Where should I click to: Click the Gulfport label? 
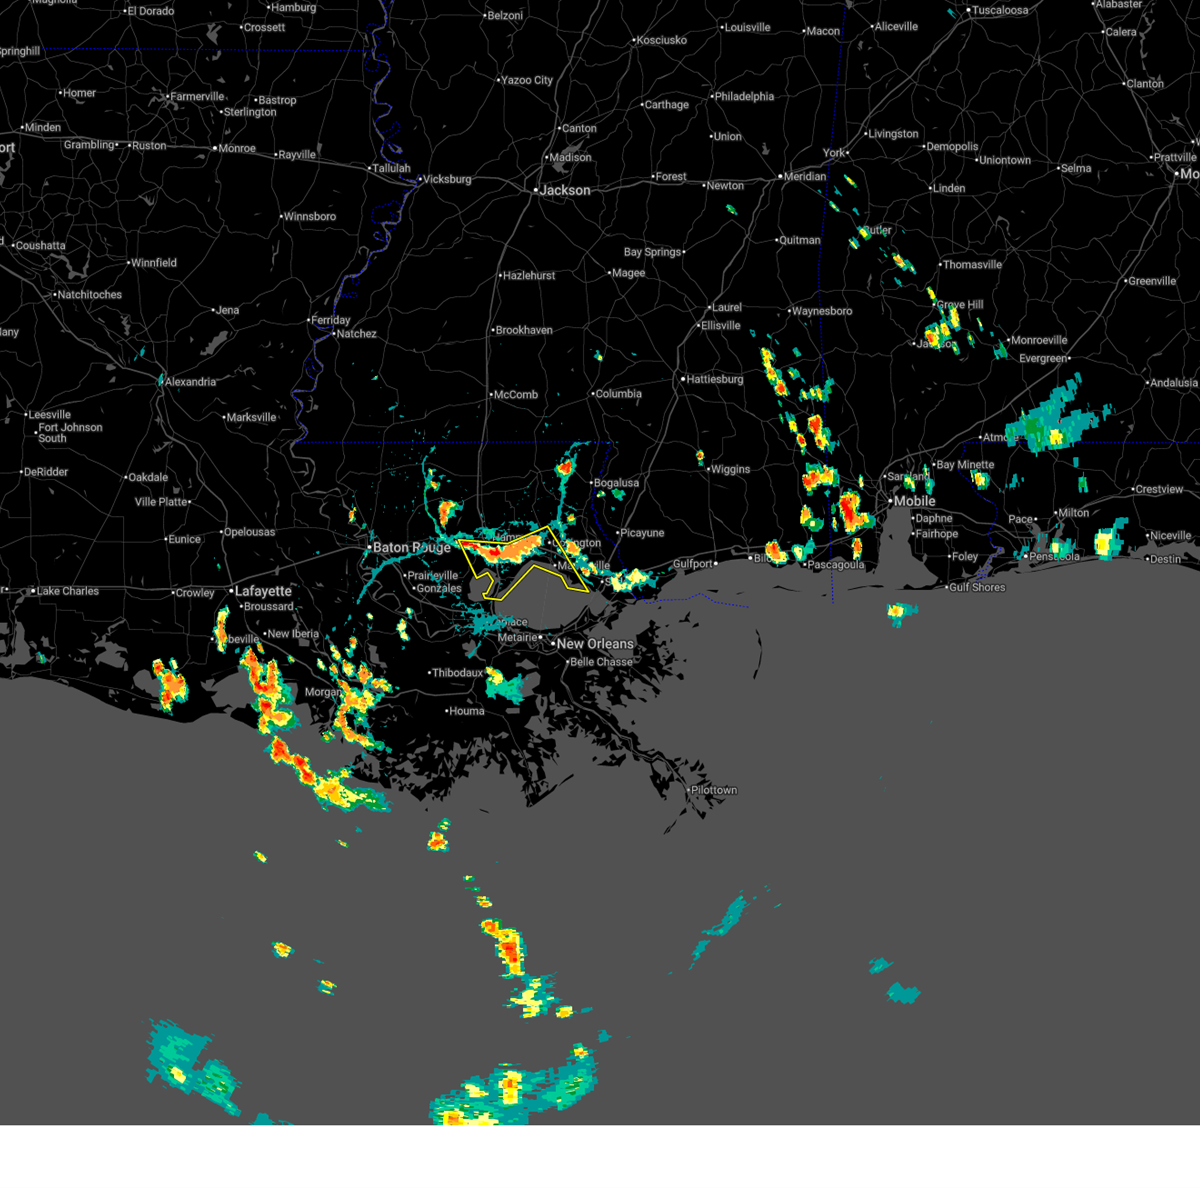tap(694, 564)
